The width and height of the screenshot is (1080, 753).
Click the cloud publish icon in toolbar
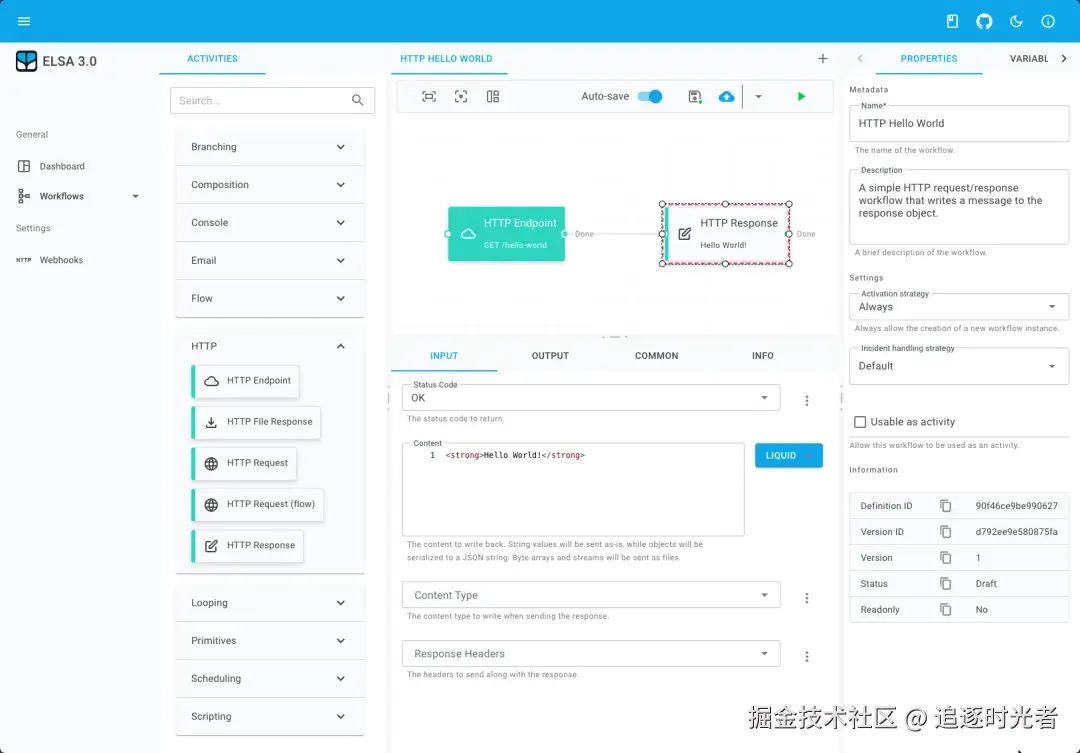(726, 96)
